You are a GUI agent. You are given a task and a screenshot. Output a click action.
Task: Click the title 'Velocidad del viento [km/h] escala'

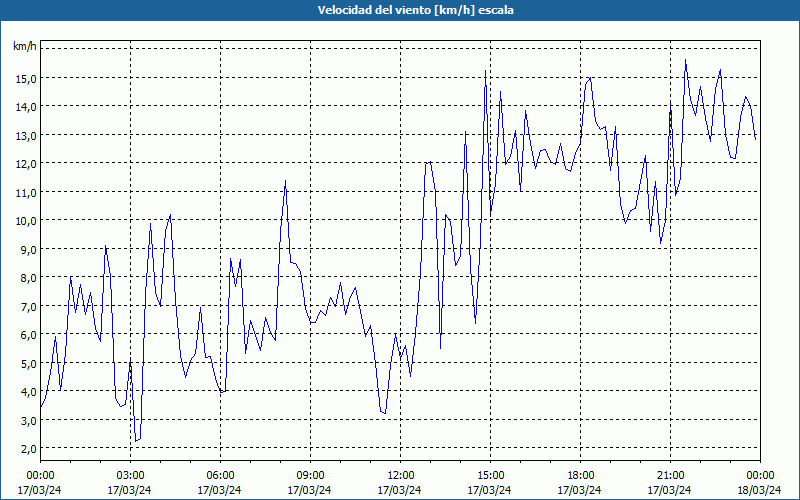click(415, 10)
